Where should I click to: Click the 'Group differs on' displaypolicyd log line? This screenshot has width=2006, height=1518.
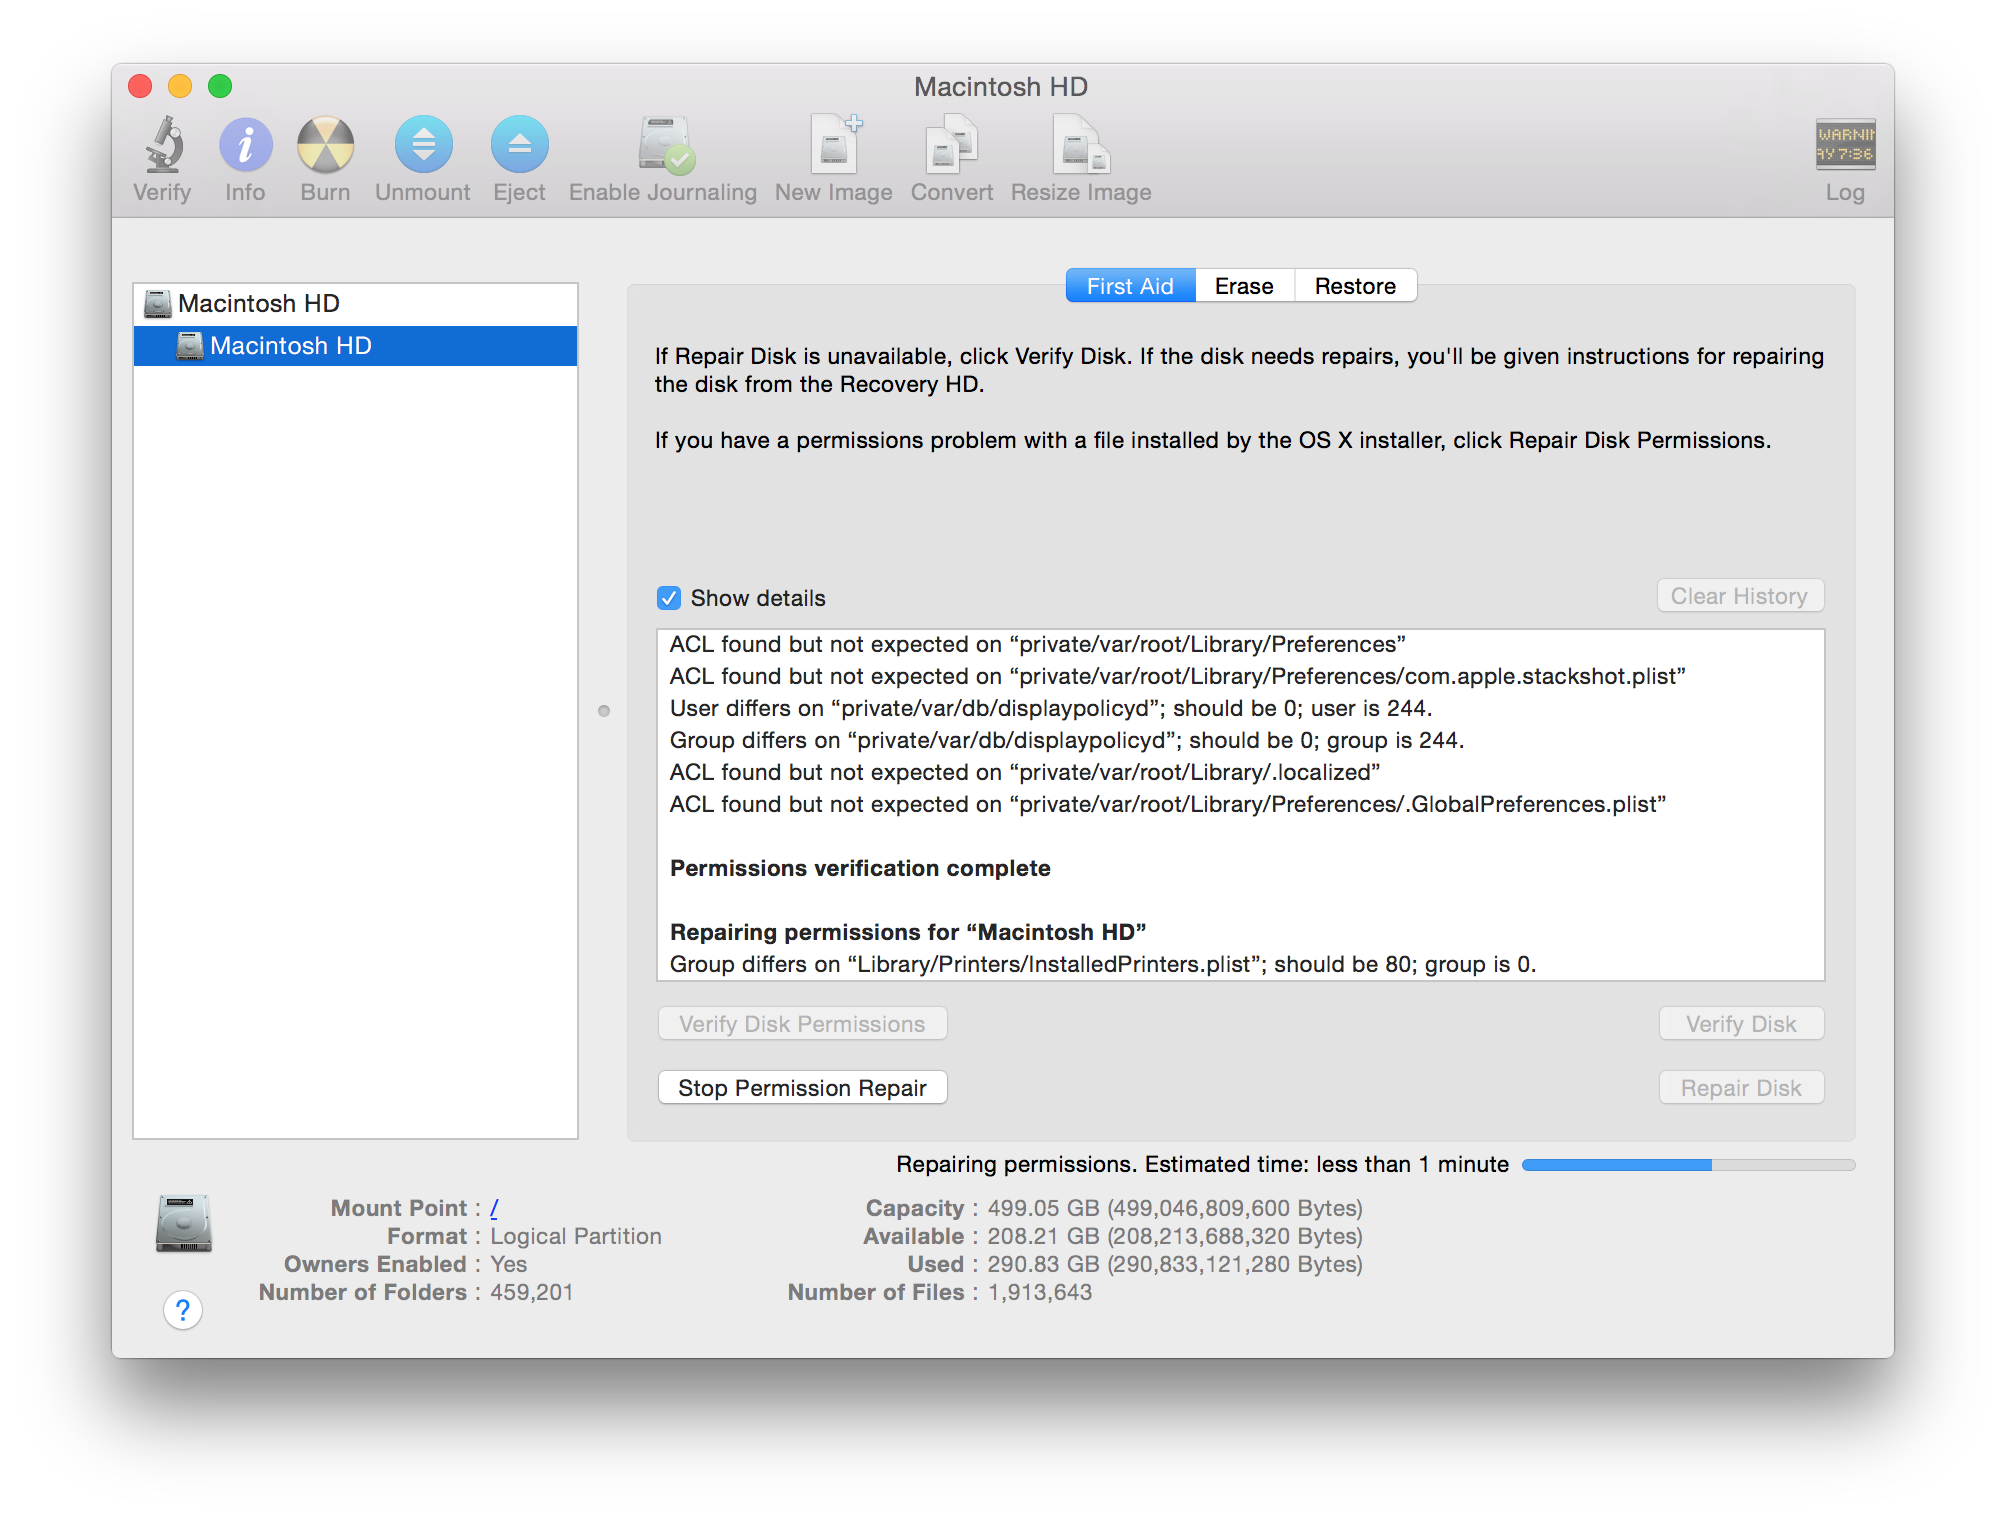[1067, 740]
